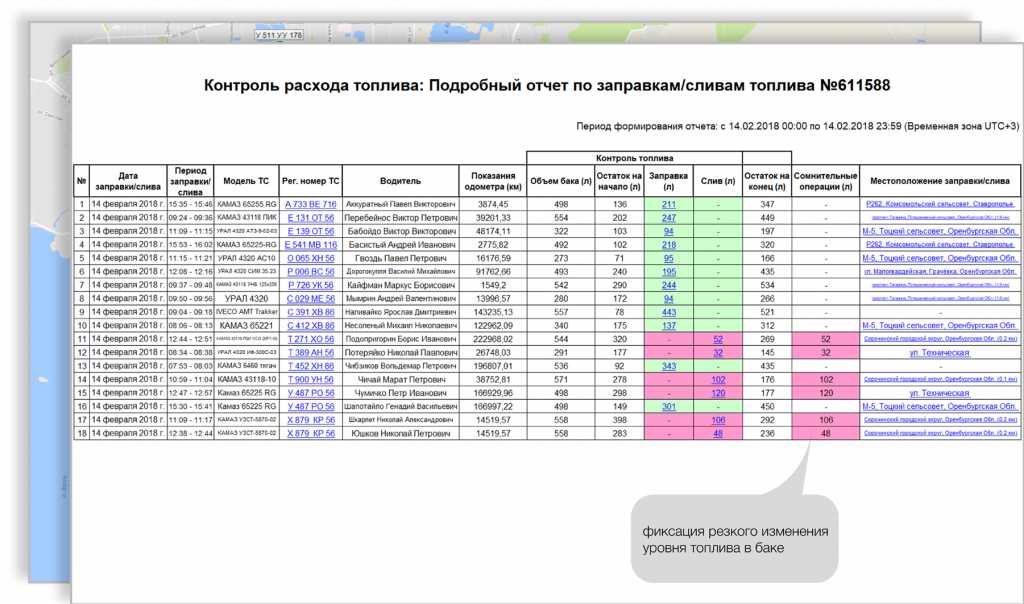Follow the E 139 OT 56 plate link

coord(311,231)
